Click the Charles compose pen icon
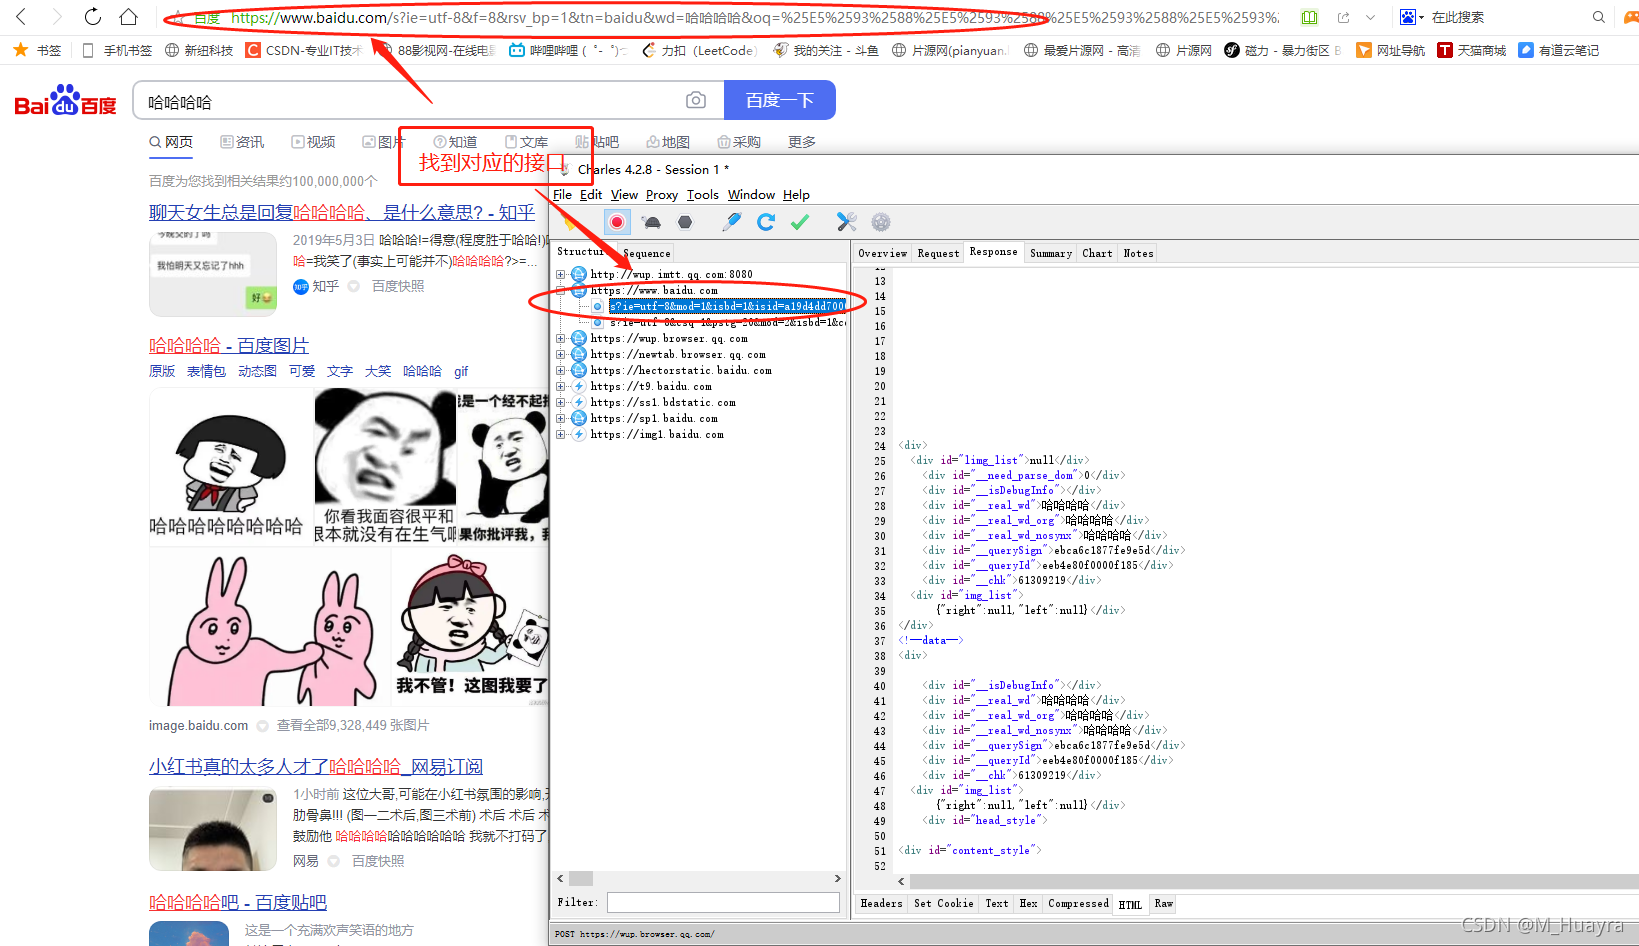The height and width of the screenshot is (946, 1639). tap(732, 222)
